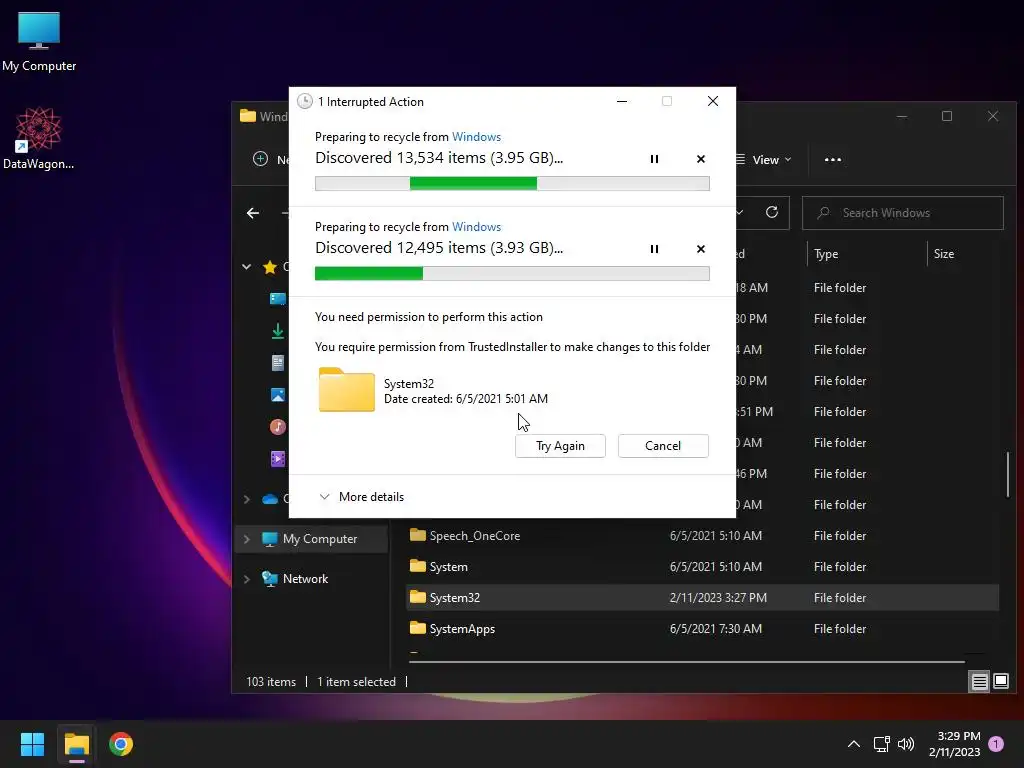Switch to large thumbnails view layout
1024x768 pixels.
pos(1000,682)
